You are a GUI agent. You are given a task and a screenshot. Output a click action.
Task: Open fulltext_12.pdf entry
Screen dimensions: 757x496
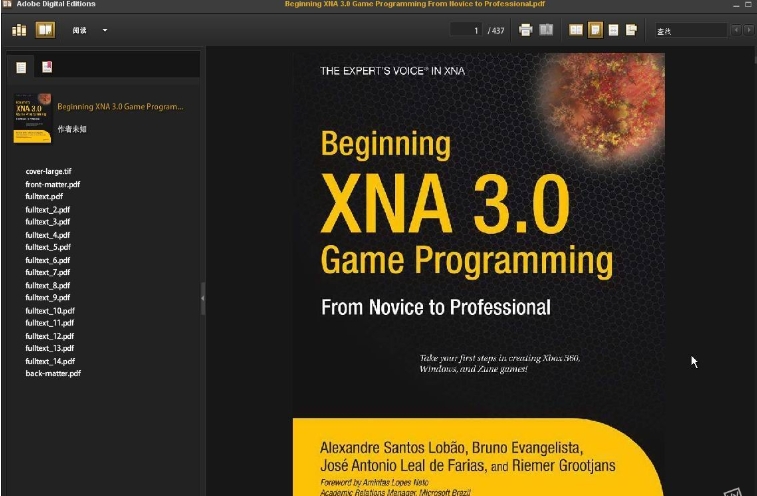click(49, 336)
